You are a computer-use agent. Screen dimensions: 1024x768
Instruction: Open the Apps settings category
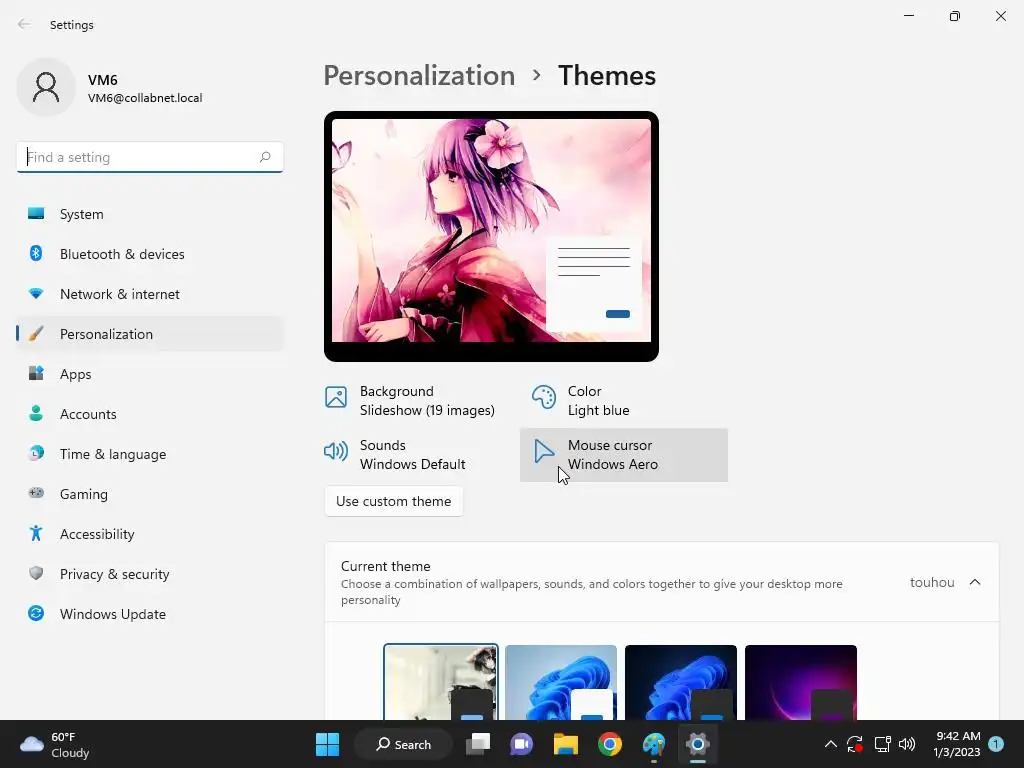150,374
